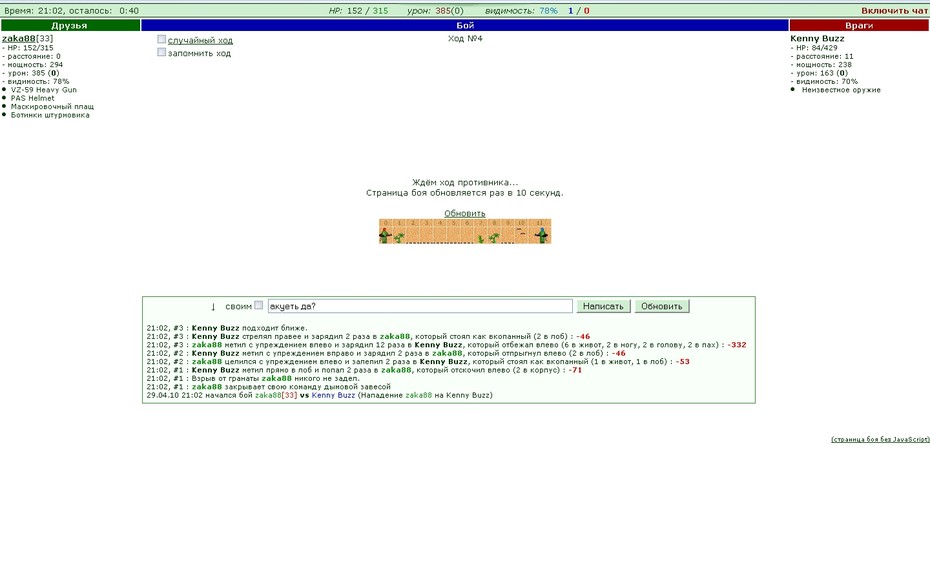
Task: Click 'HP: 84/429' in the enemy panel
Action: [814, 48]
